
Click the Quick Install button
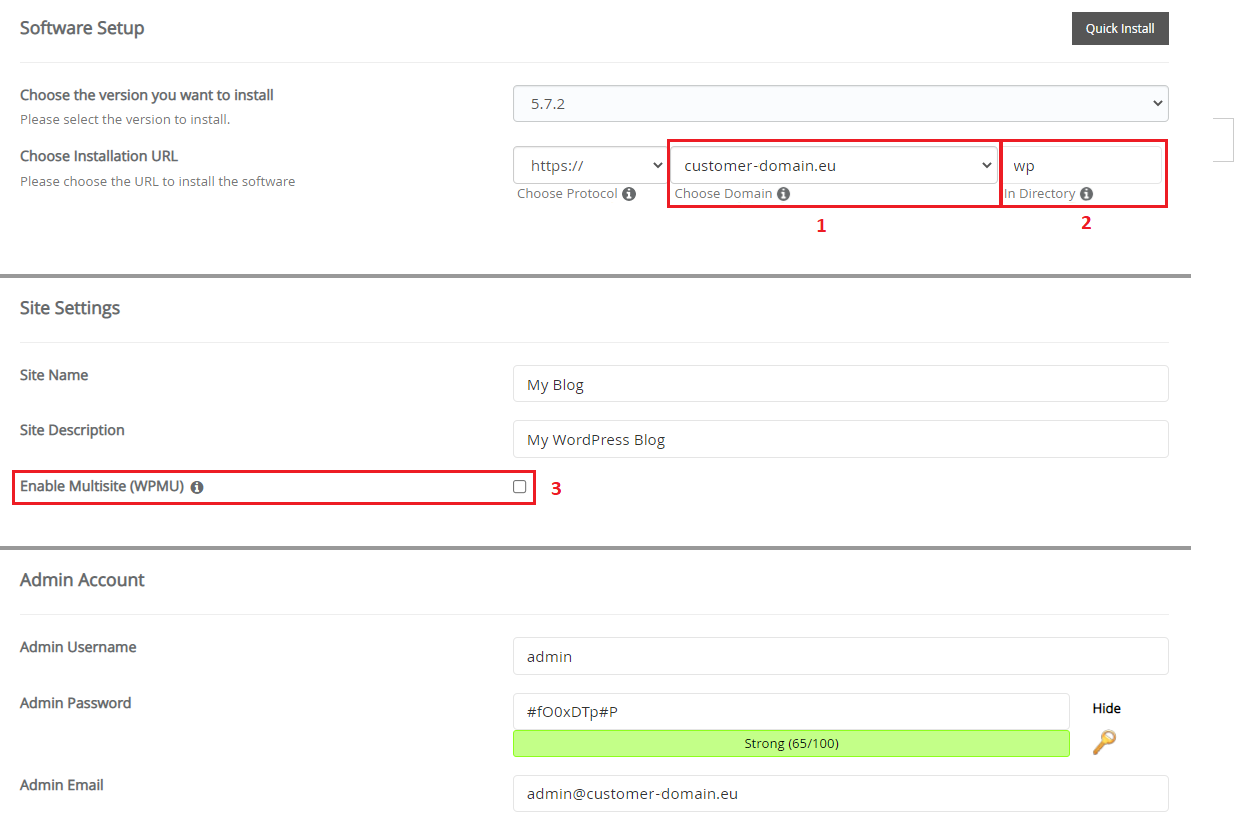pos(1119,29)
